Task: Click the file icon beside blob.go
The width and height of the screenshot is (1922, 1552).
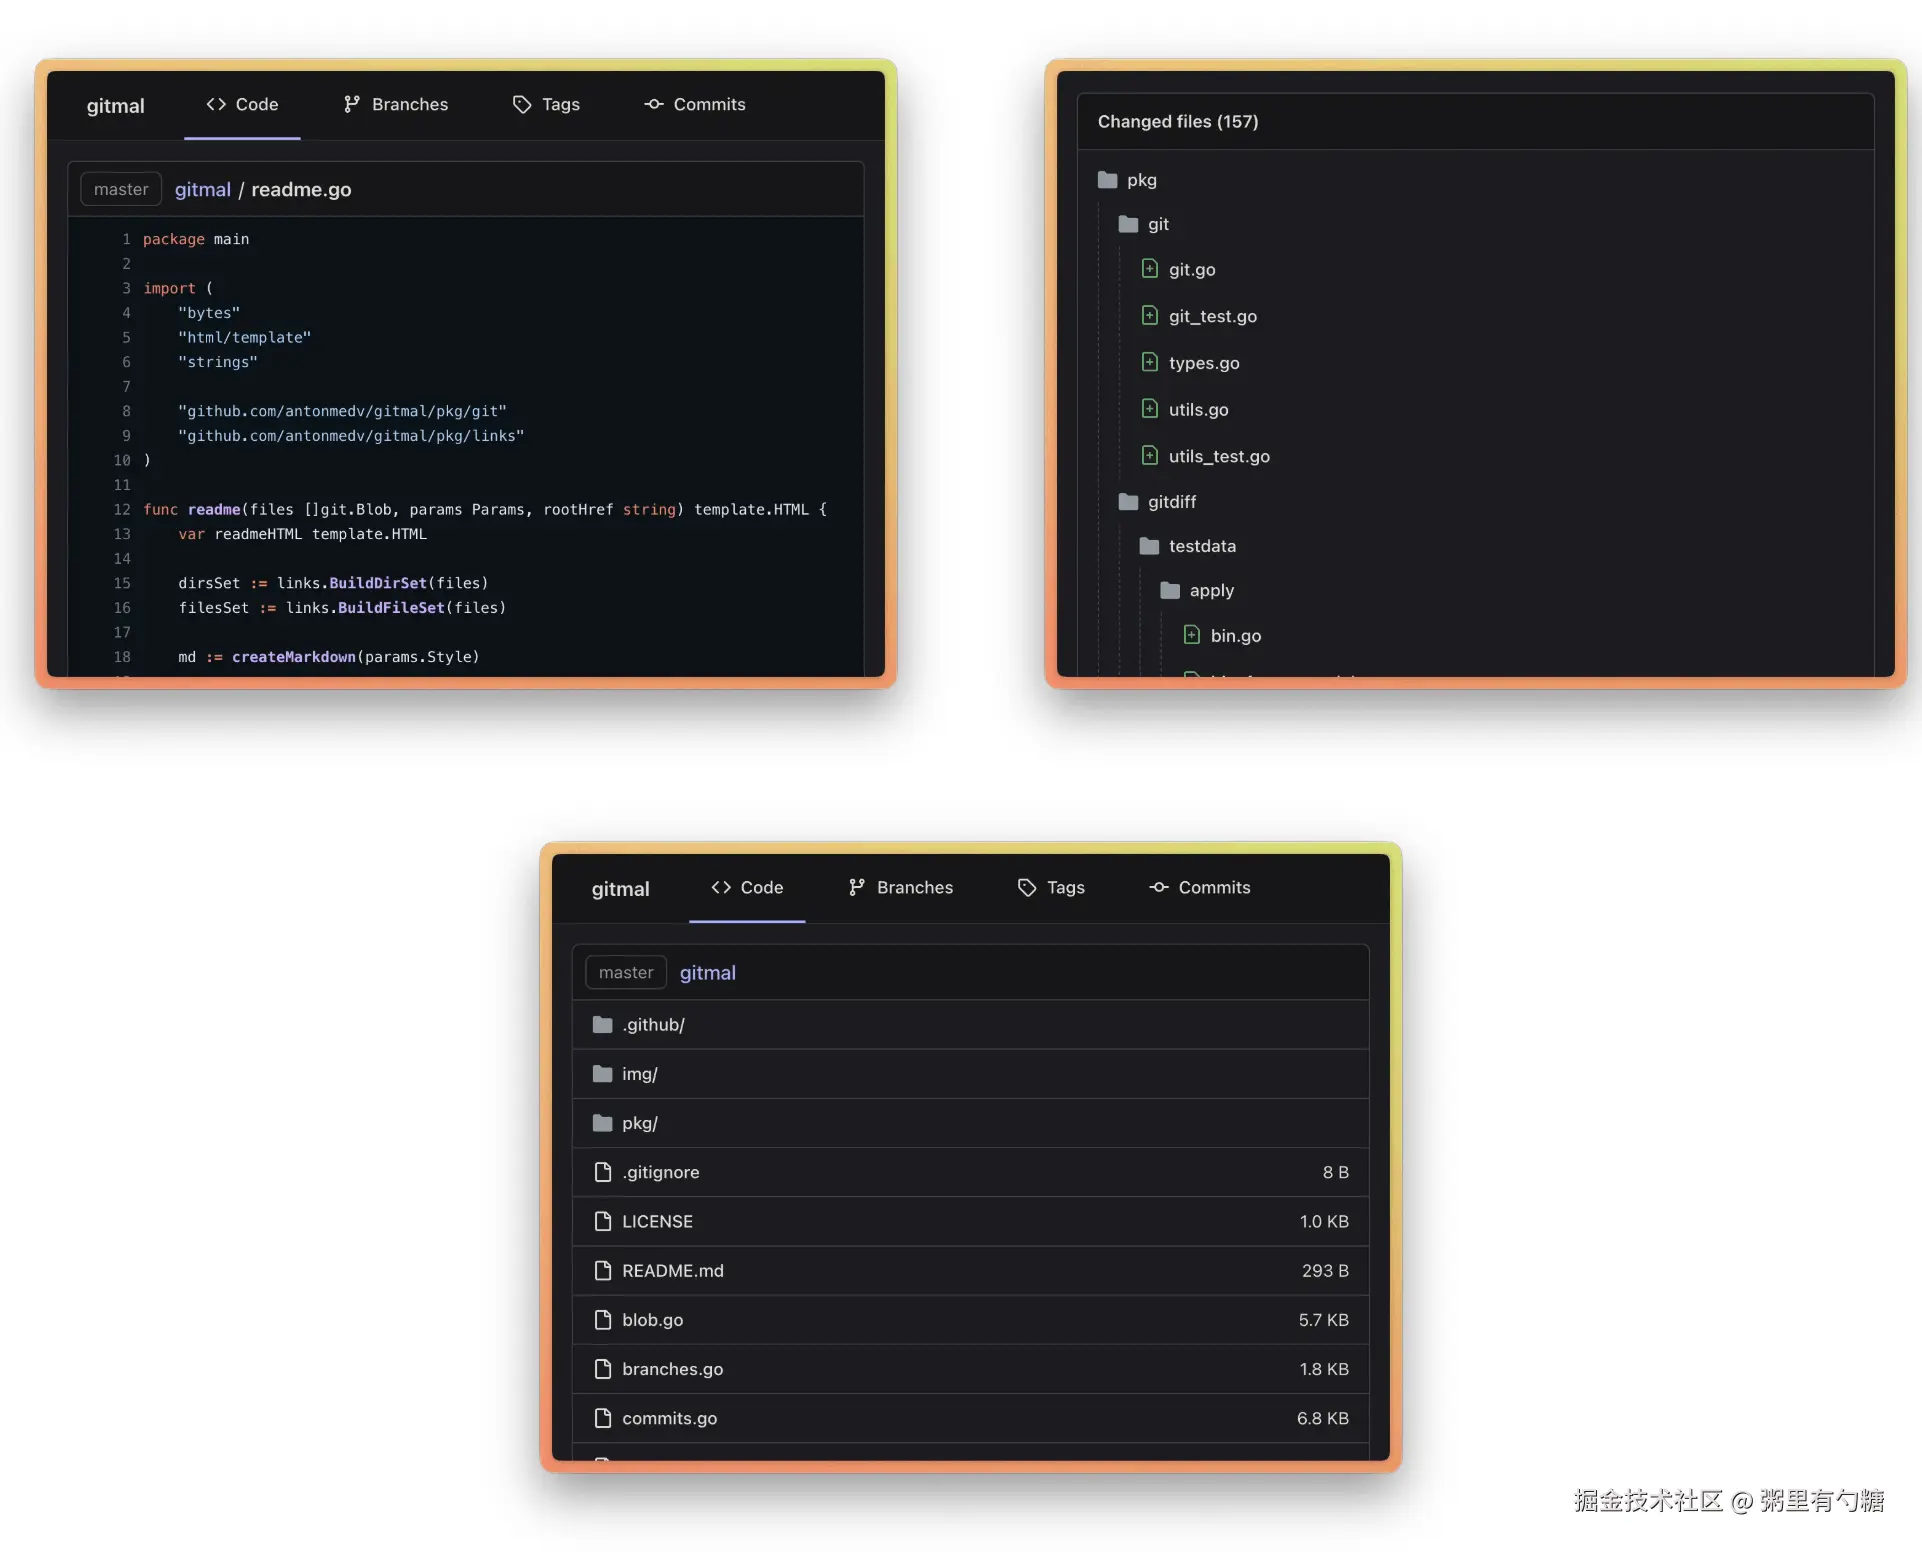Action: coord(602,1319)
